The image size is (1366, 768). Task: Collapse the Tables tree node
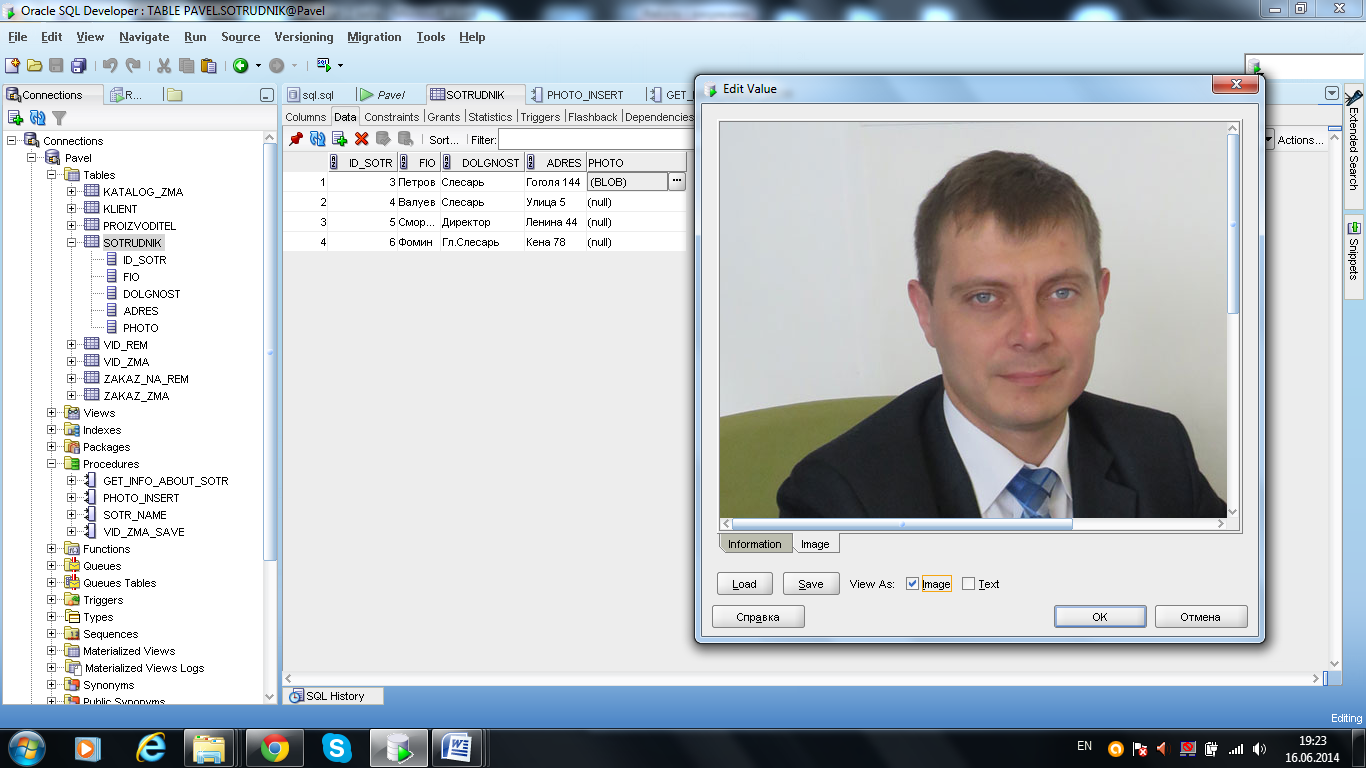click(52, 175)
